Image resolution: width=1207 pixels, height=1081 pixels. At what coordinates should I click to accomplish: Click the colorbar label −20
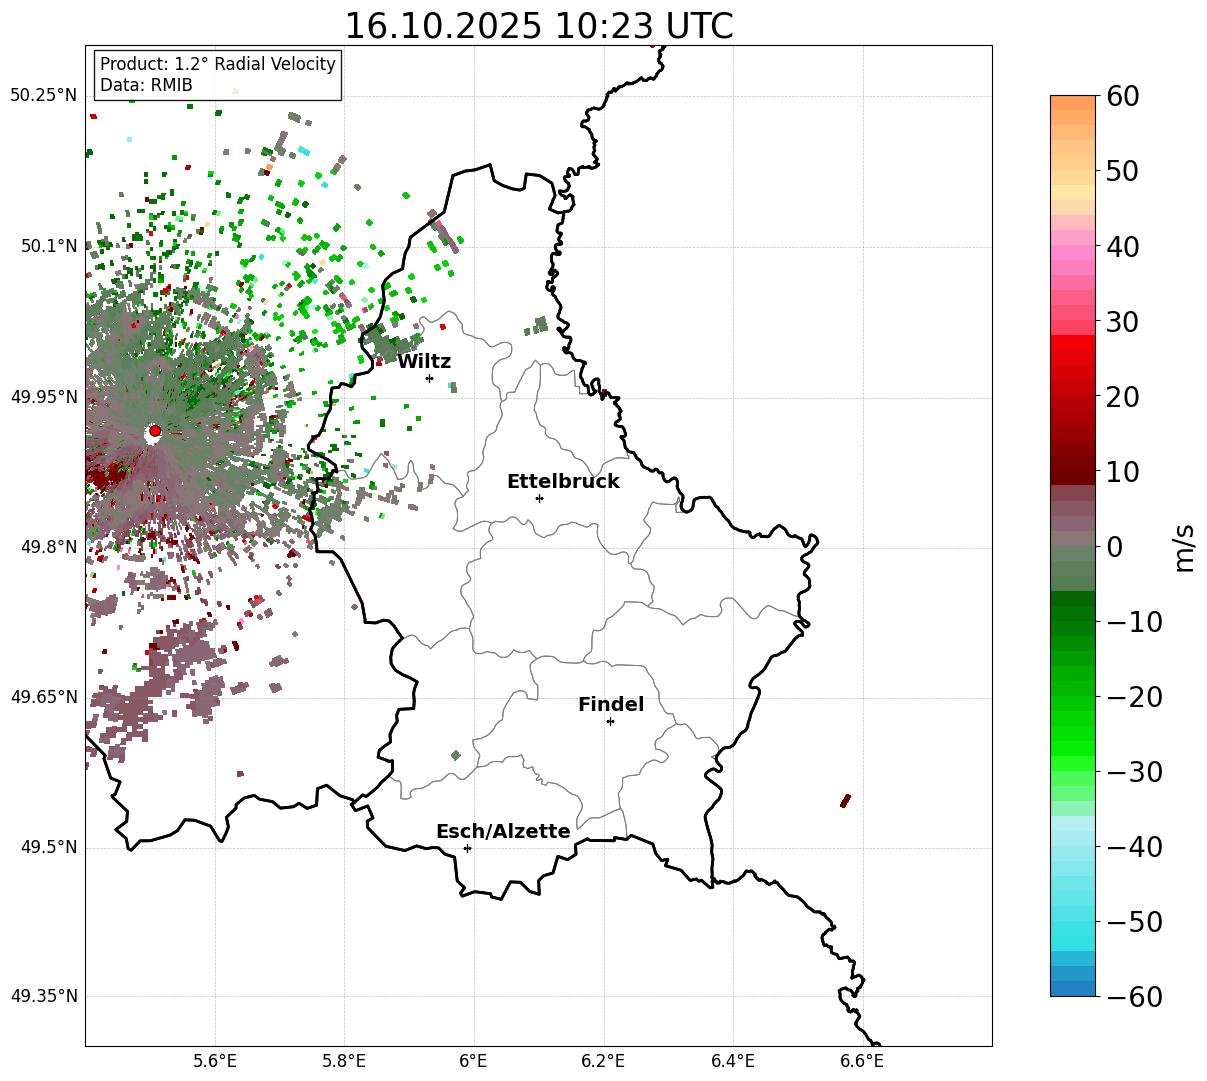pos(1134,697)
